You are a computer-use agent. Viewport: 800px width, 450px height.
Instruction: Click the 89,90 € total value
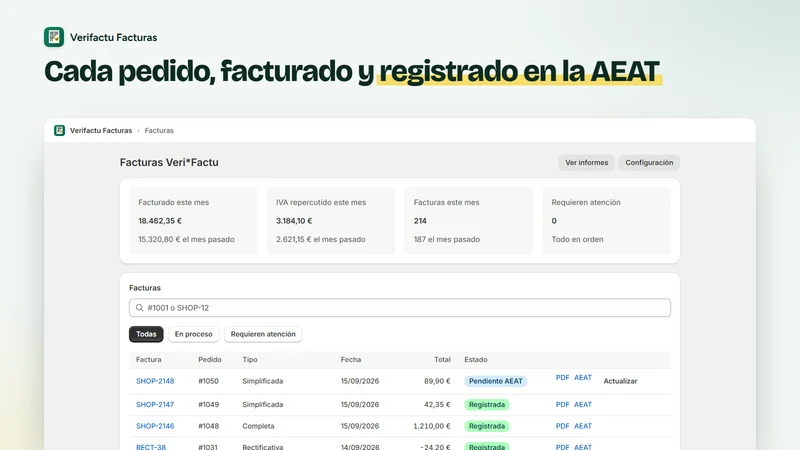[437, 381]
